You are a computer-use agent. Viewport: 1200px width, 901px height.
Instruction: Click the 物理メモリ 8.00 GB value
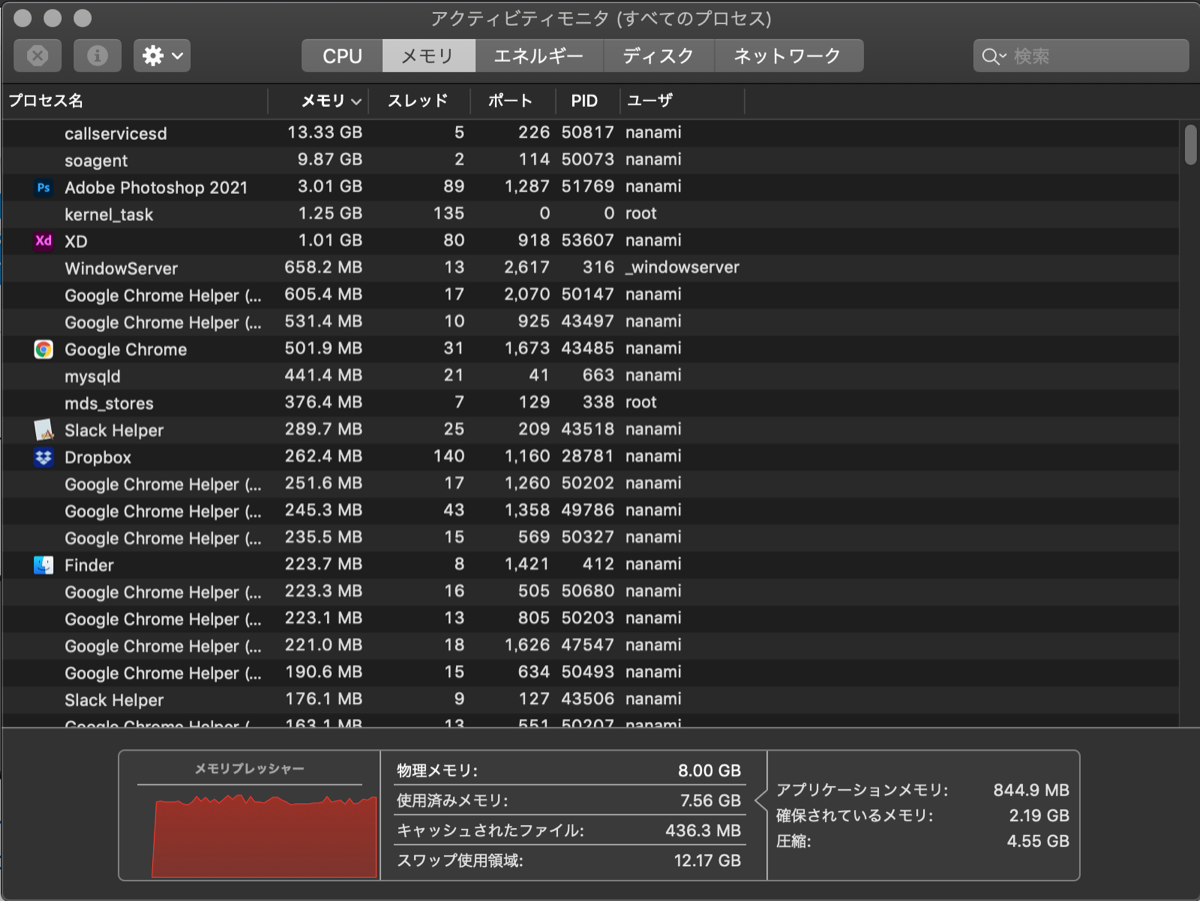[709, 771]
